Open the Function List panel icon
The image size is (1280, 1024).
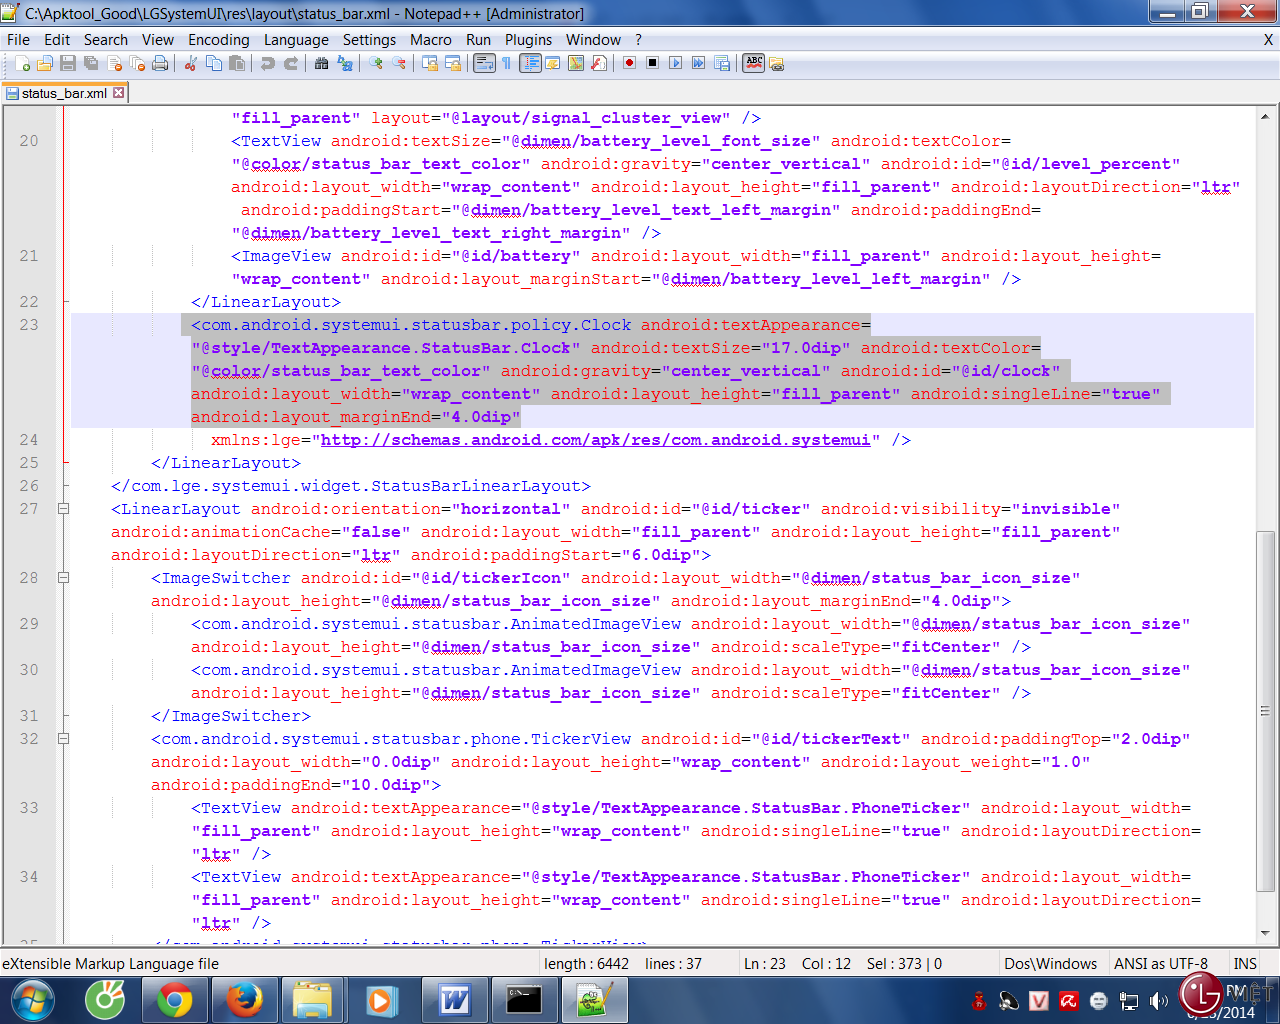[x=599, y=63]
